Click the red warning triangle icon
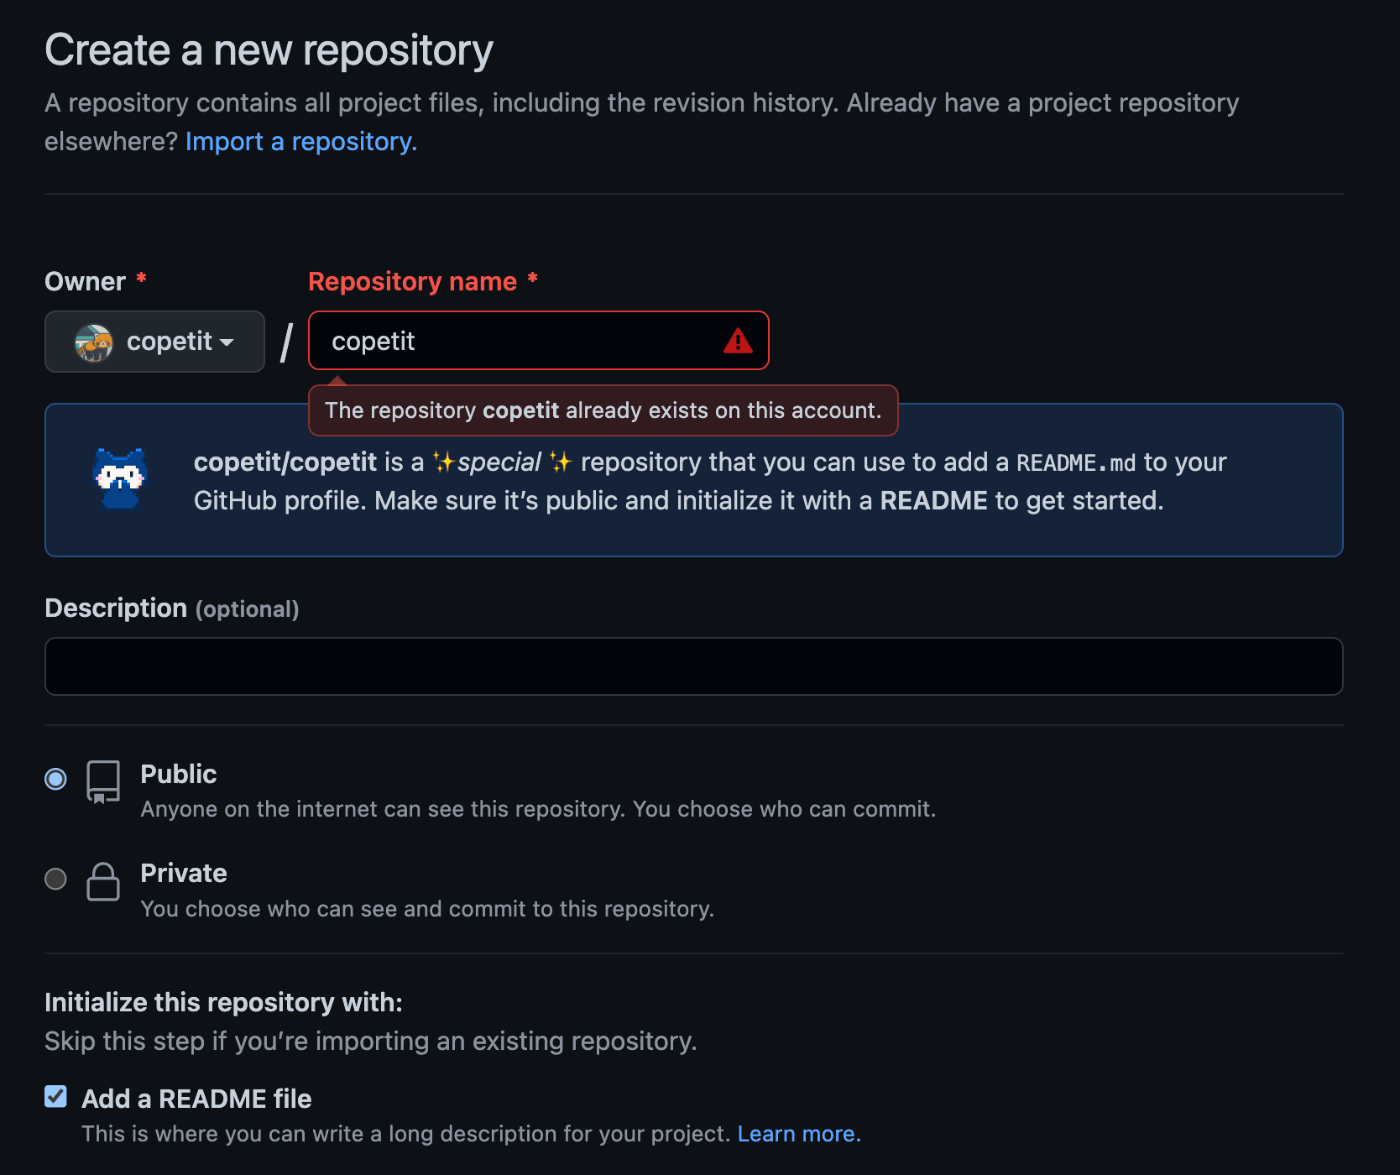Image resolution: width=1400 pixels, height=1175 pixels. tap(738, 341)
